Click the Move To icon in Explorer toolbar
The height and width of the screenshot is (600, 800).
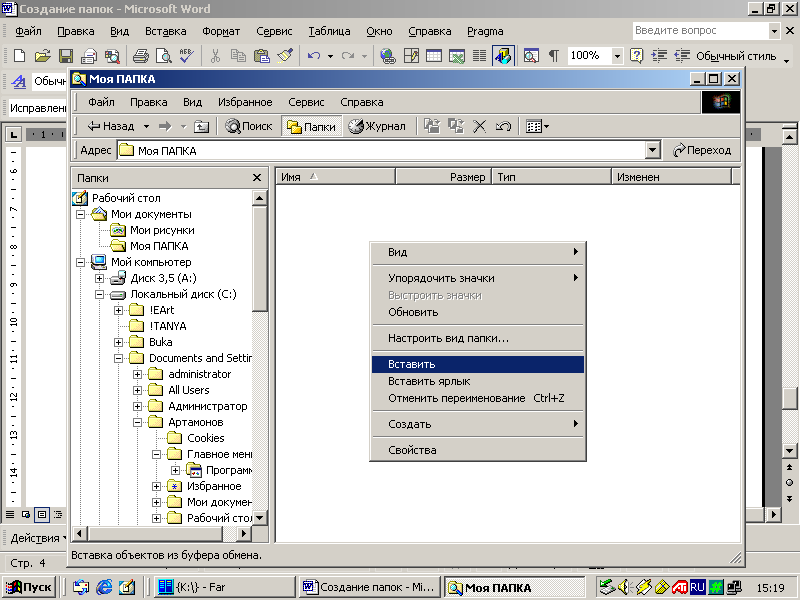point(432,126)
